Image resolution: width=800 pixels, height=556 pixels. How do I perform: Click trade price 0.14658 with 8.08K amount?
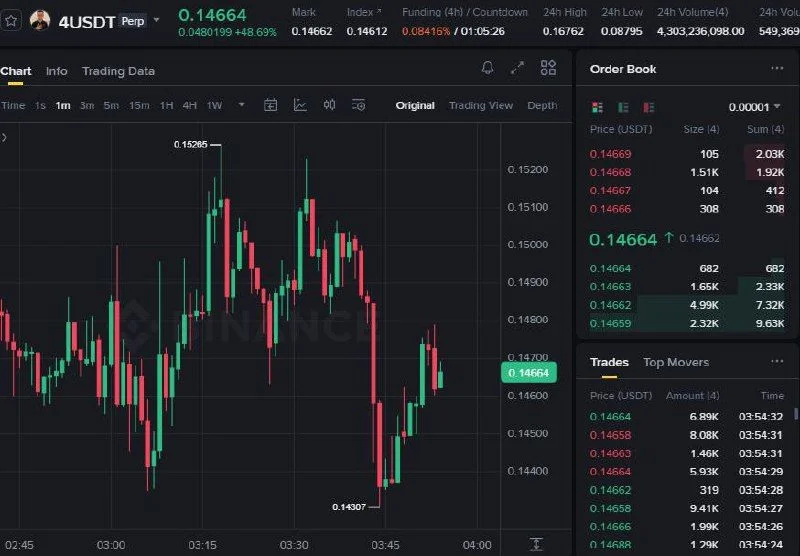[x=611, y=435]
